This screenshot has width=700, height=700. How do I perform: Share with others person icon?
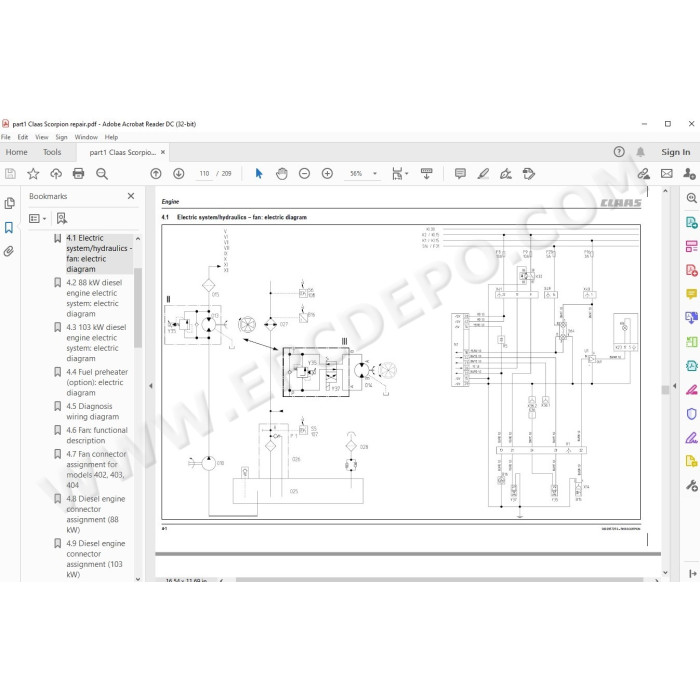click(x=689, y=174)
